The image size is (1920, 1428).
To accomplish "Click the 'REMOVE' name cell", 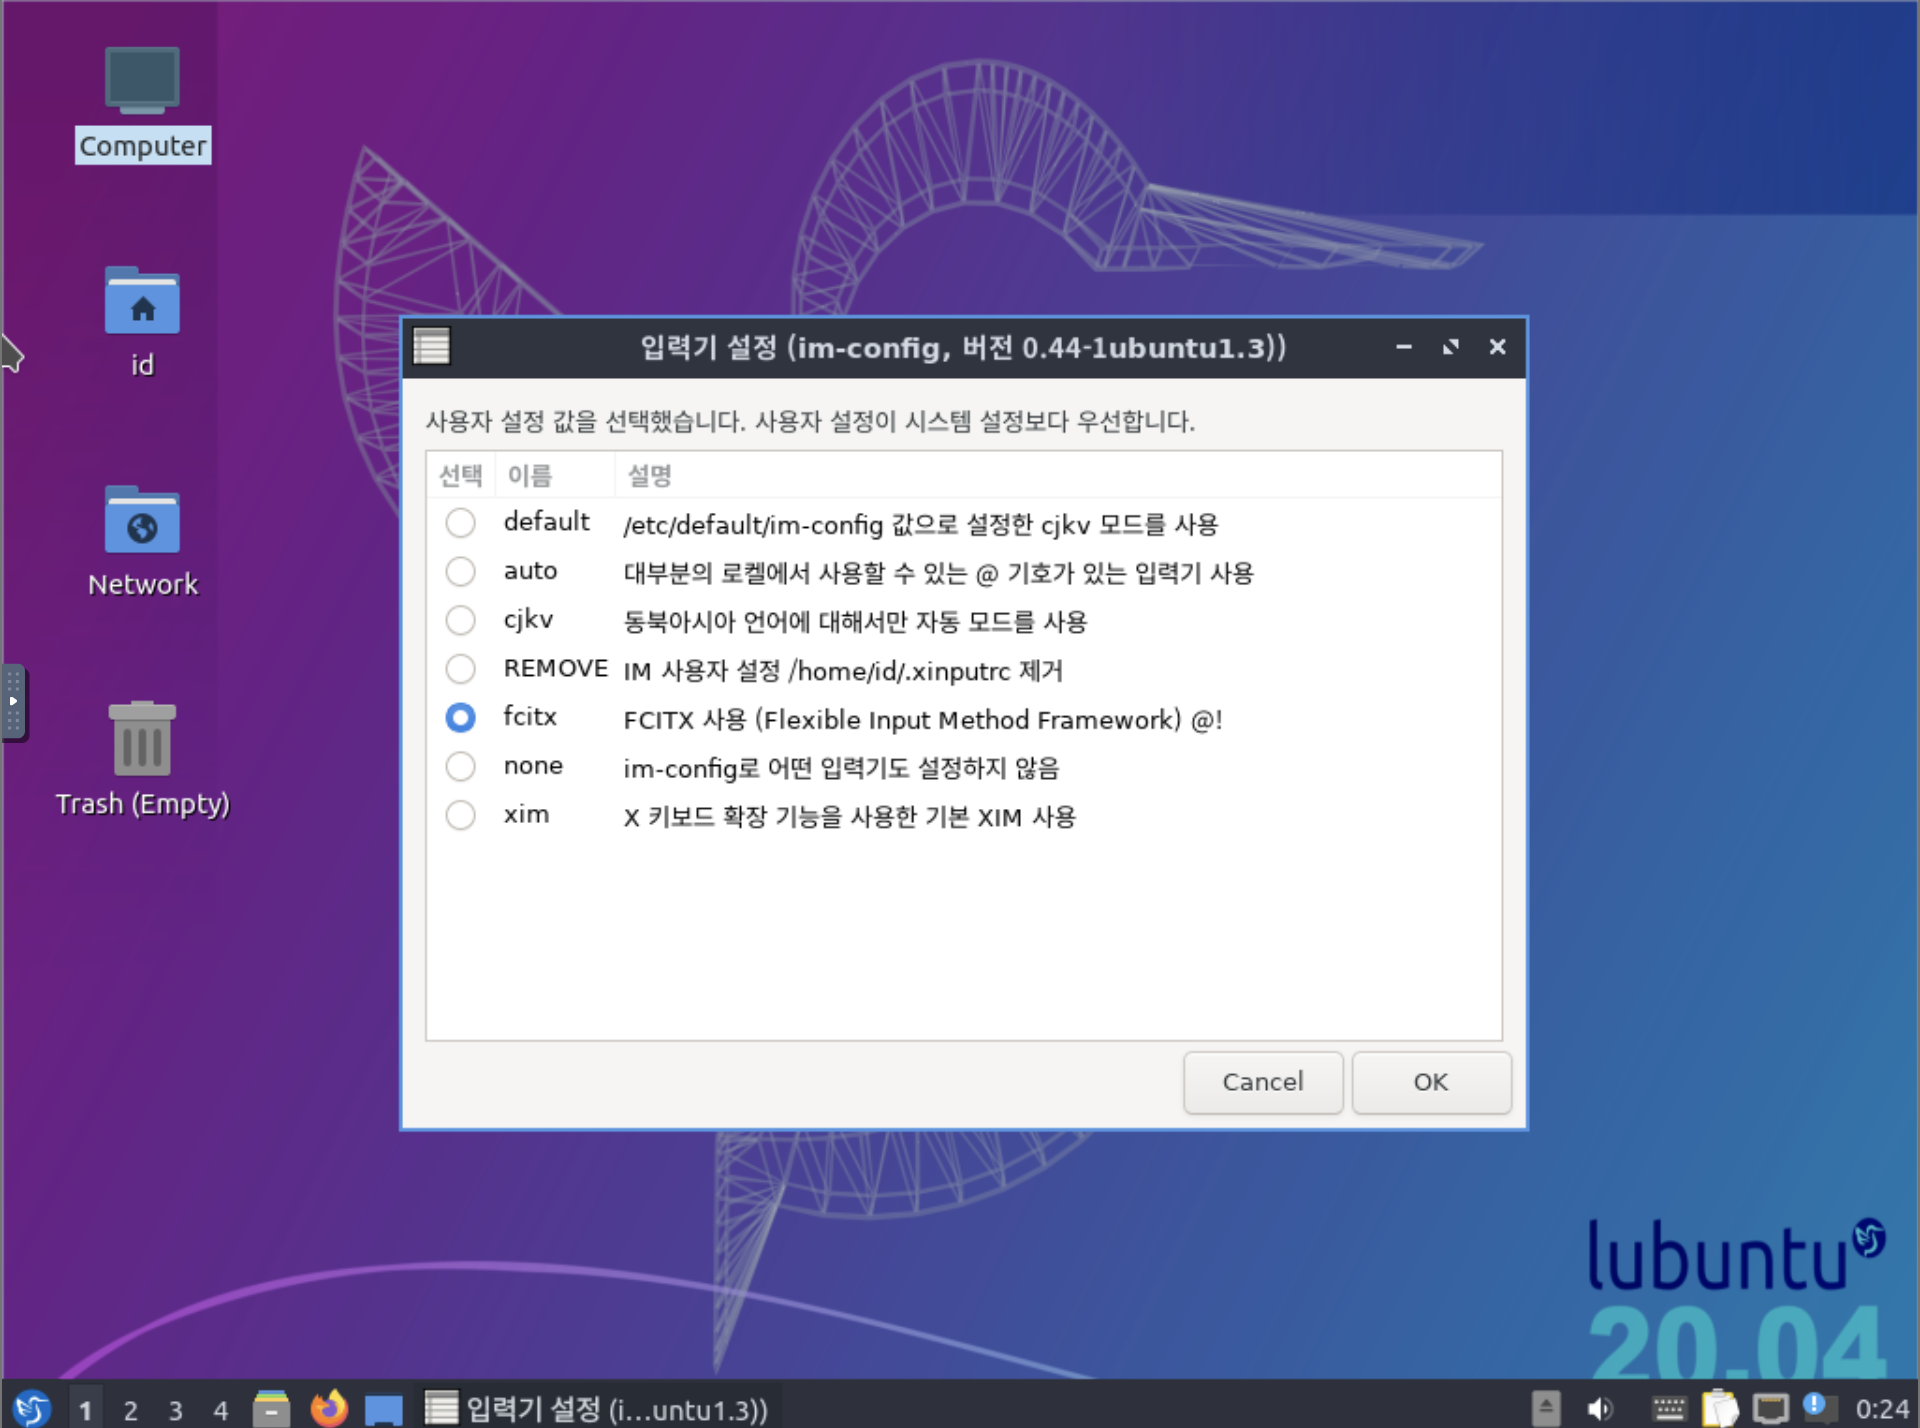I will [555, 668].
